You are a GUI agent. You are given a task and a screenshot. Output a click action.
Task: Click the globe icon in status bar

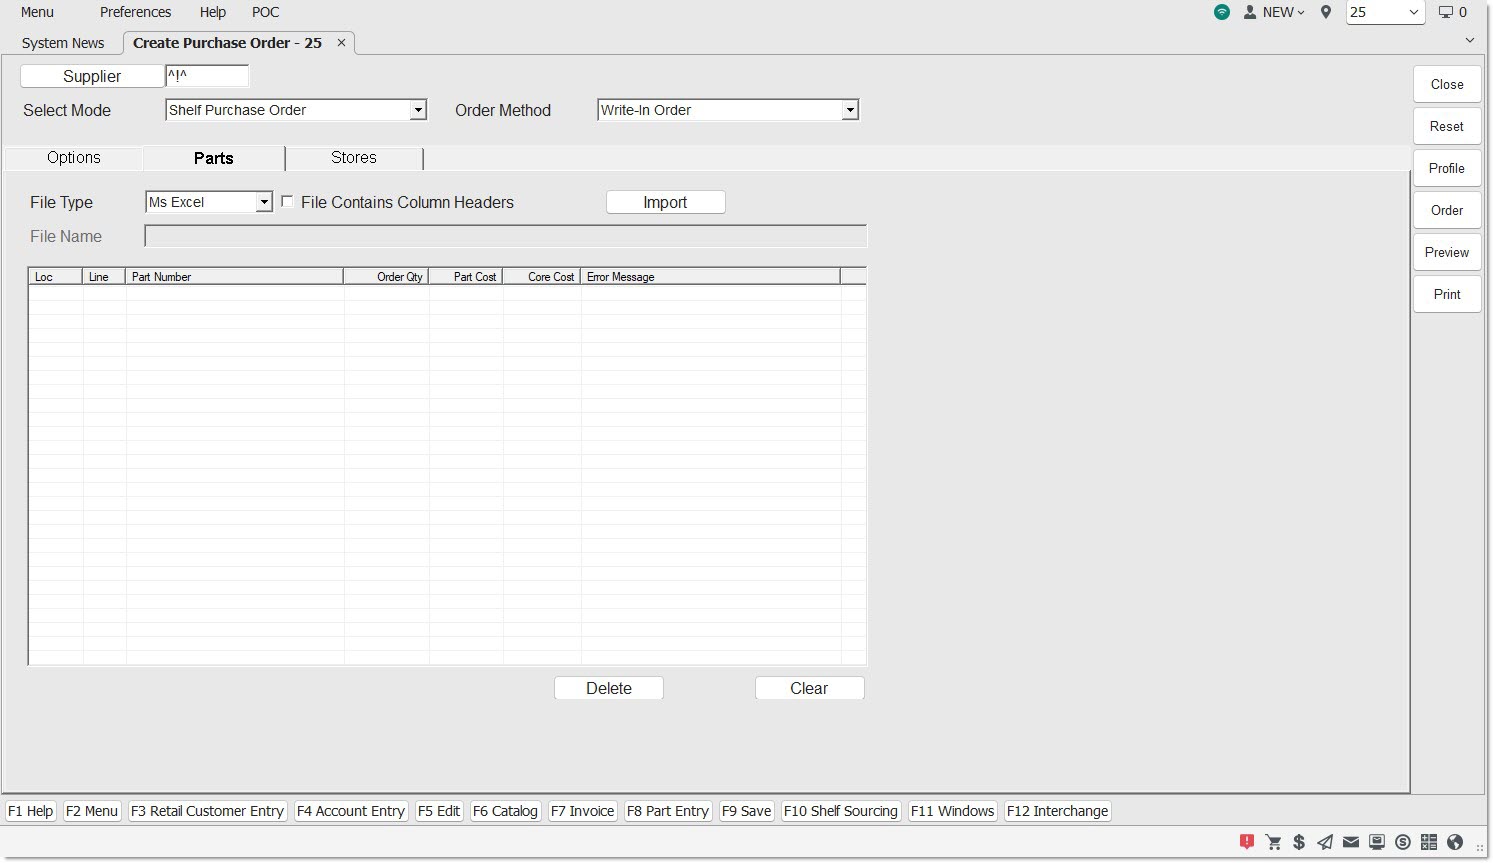click(x=1455, y=842)
